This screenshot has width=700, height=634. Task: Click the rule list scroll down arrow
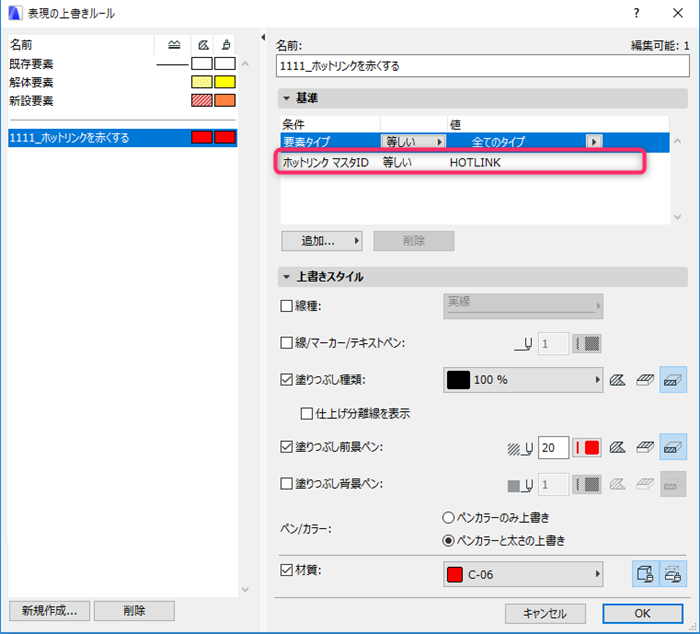[x=245, y=589]
